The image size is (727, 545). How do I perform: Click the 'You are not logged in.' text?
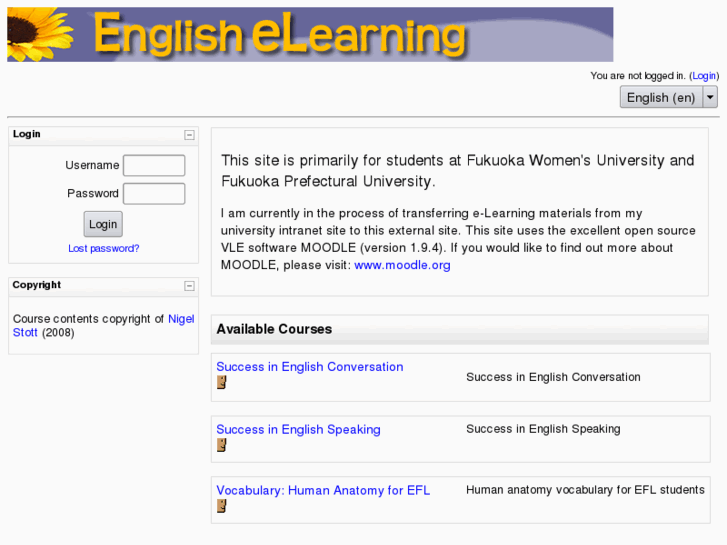[x=638, y=76]
